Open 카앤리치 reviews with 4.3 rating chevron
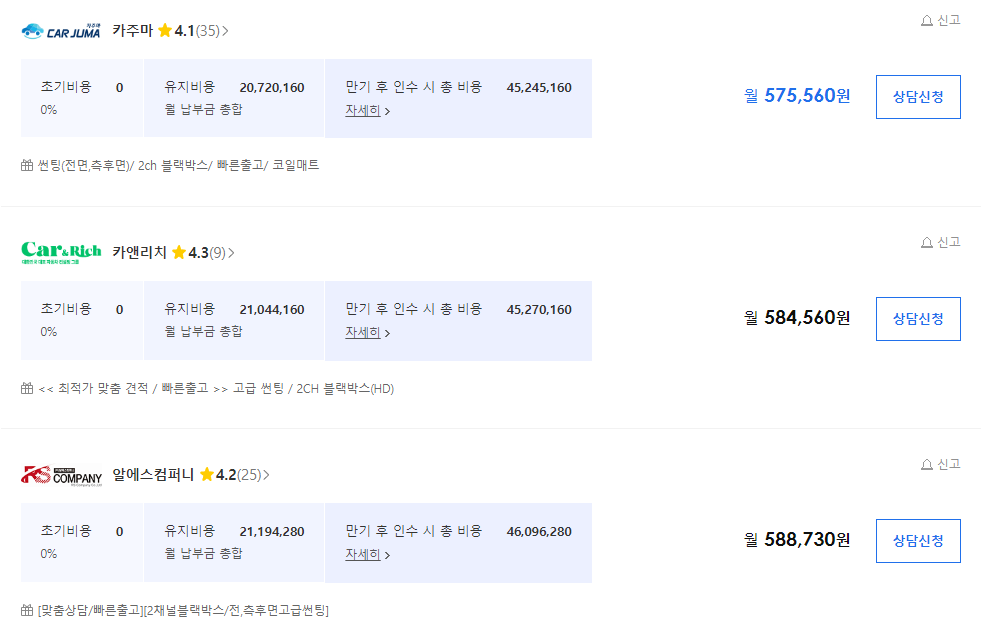1001x637 pixels. pyautogui.click(x=231, y=253)
